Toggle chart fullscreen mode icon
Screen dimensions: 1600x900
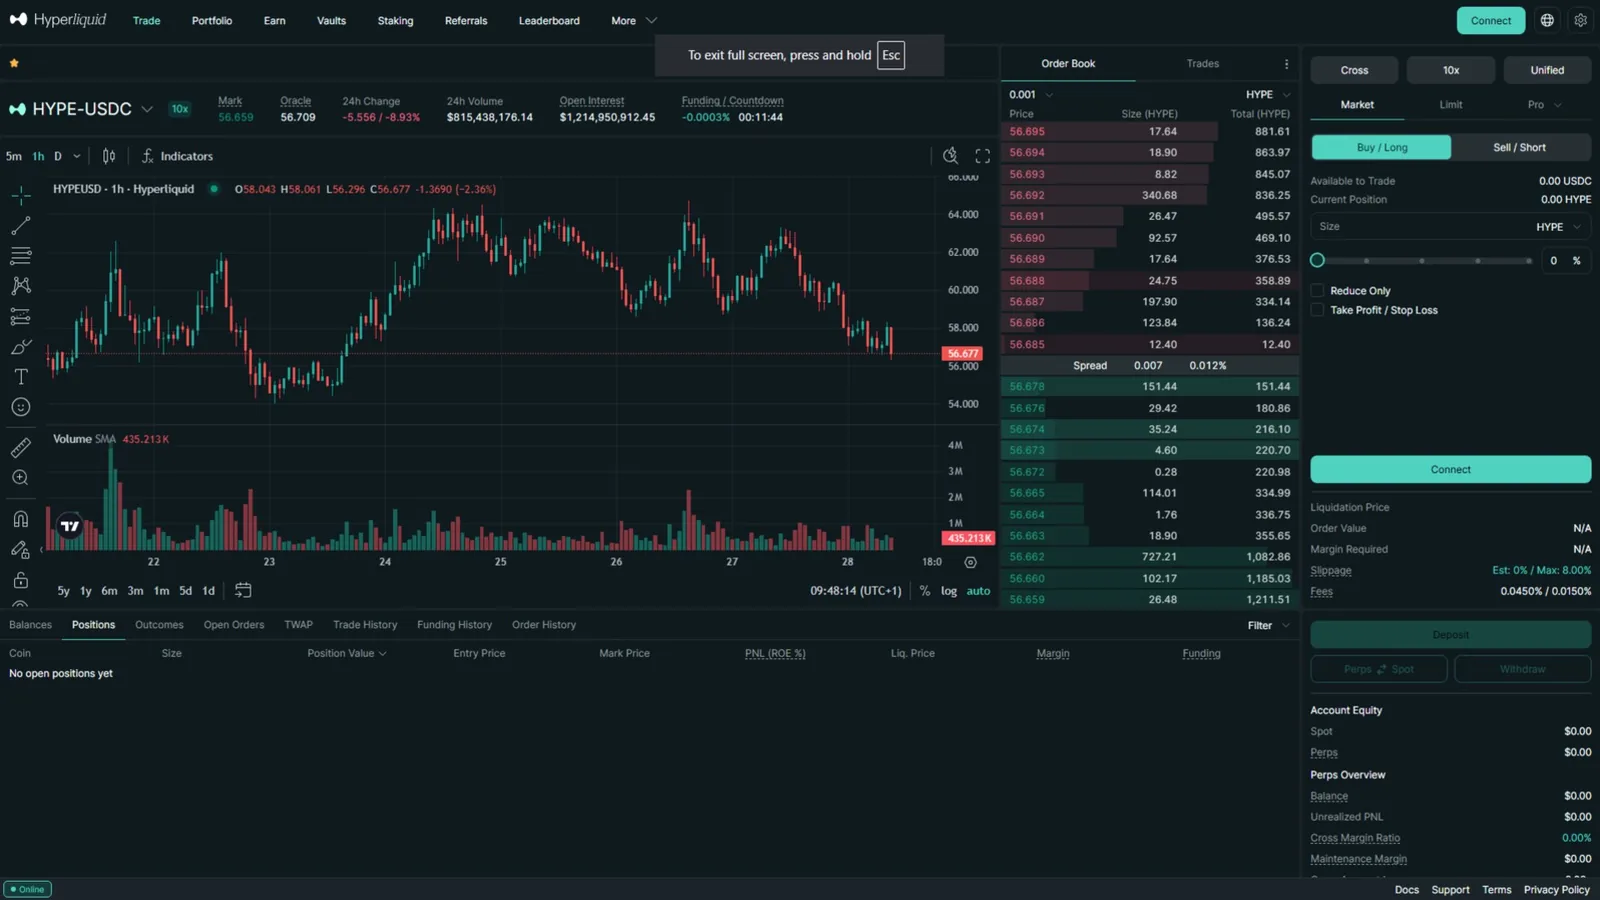pos(982,156)
